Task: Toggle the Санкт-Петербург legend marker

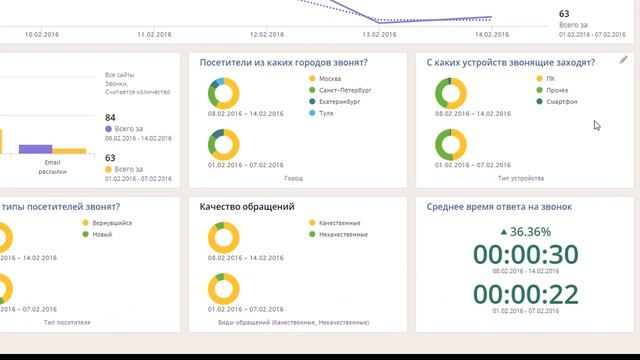Action: pyautogui.click(x=312, y=90)
